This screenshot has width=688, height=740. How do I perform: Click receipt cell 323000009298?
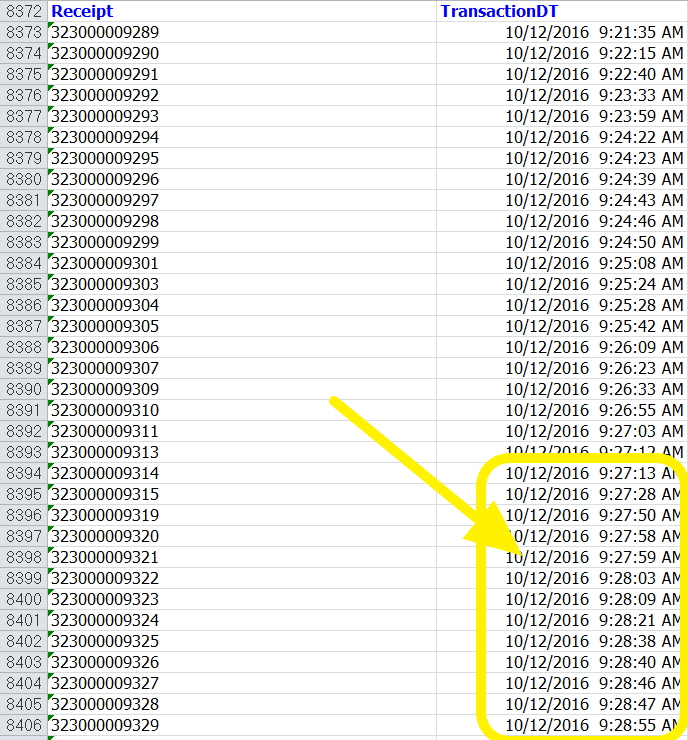click(x=242, y=221)
